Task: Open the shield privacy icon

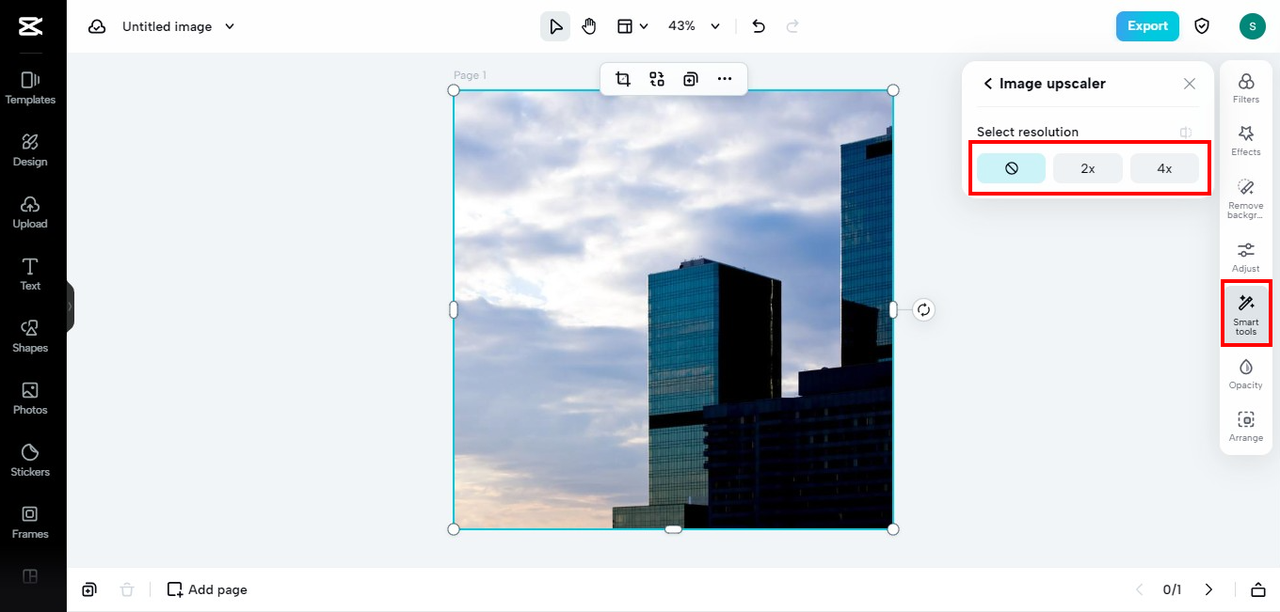Action: coord(1202,26)
